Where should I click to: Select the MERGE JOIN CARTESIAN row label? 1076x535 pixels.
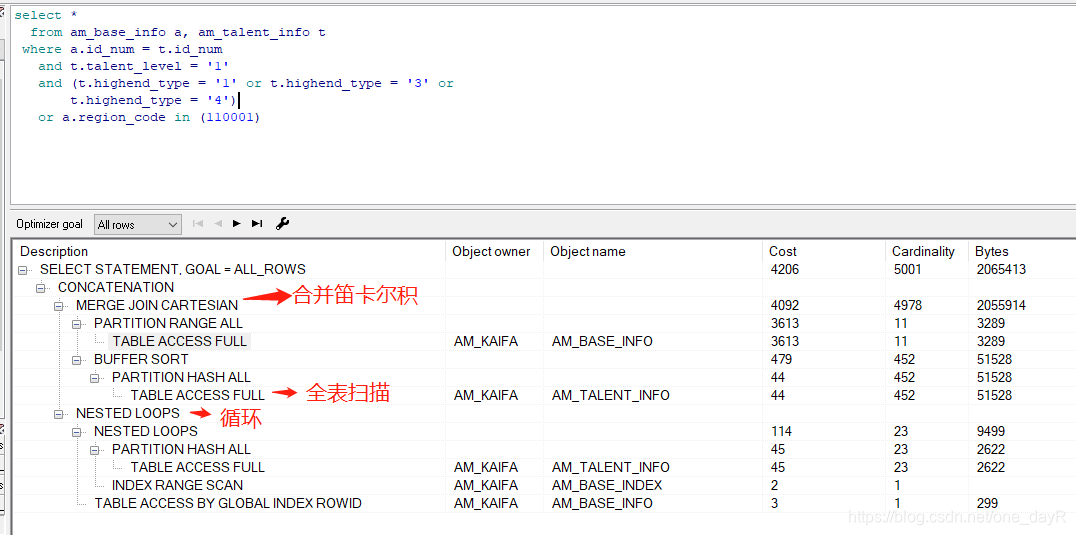tap(157, 305)
